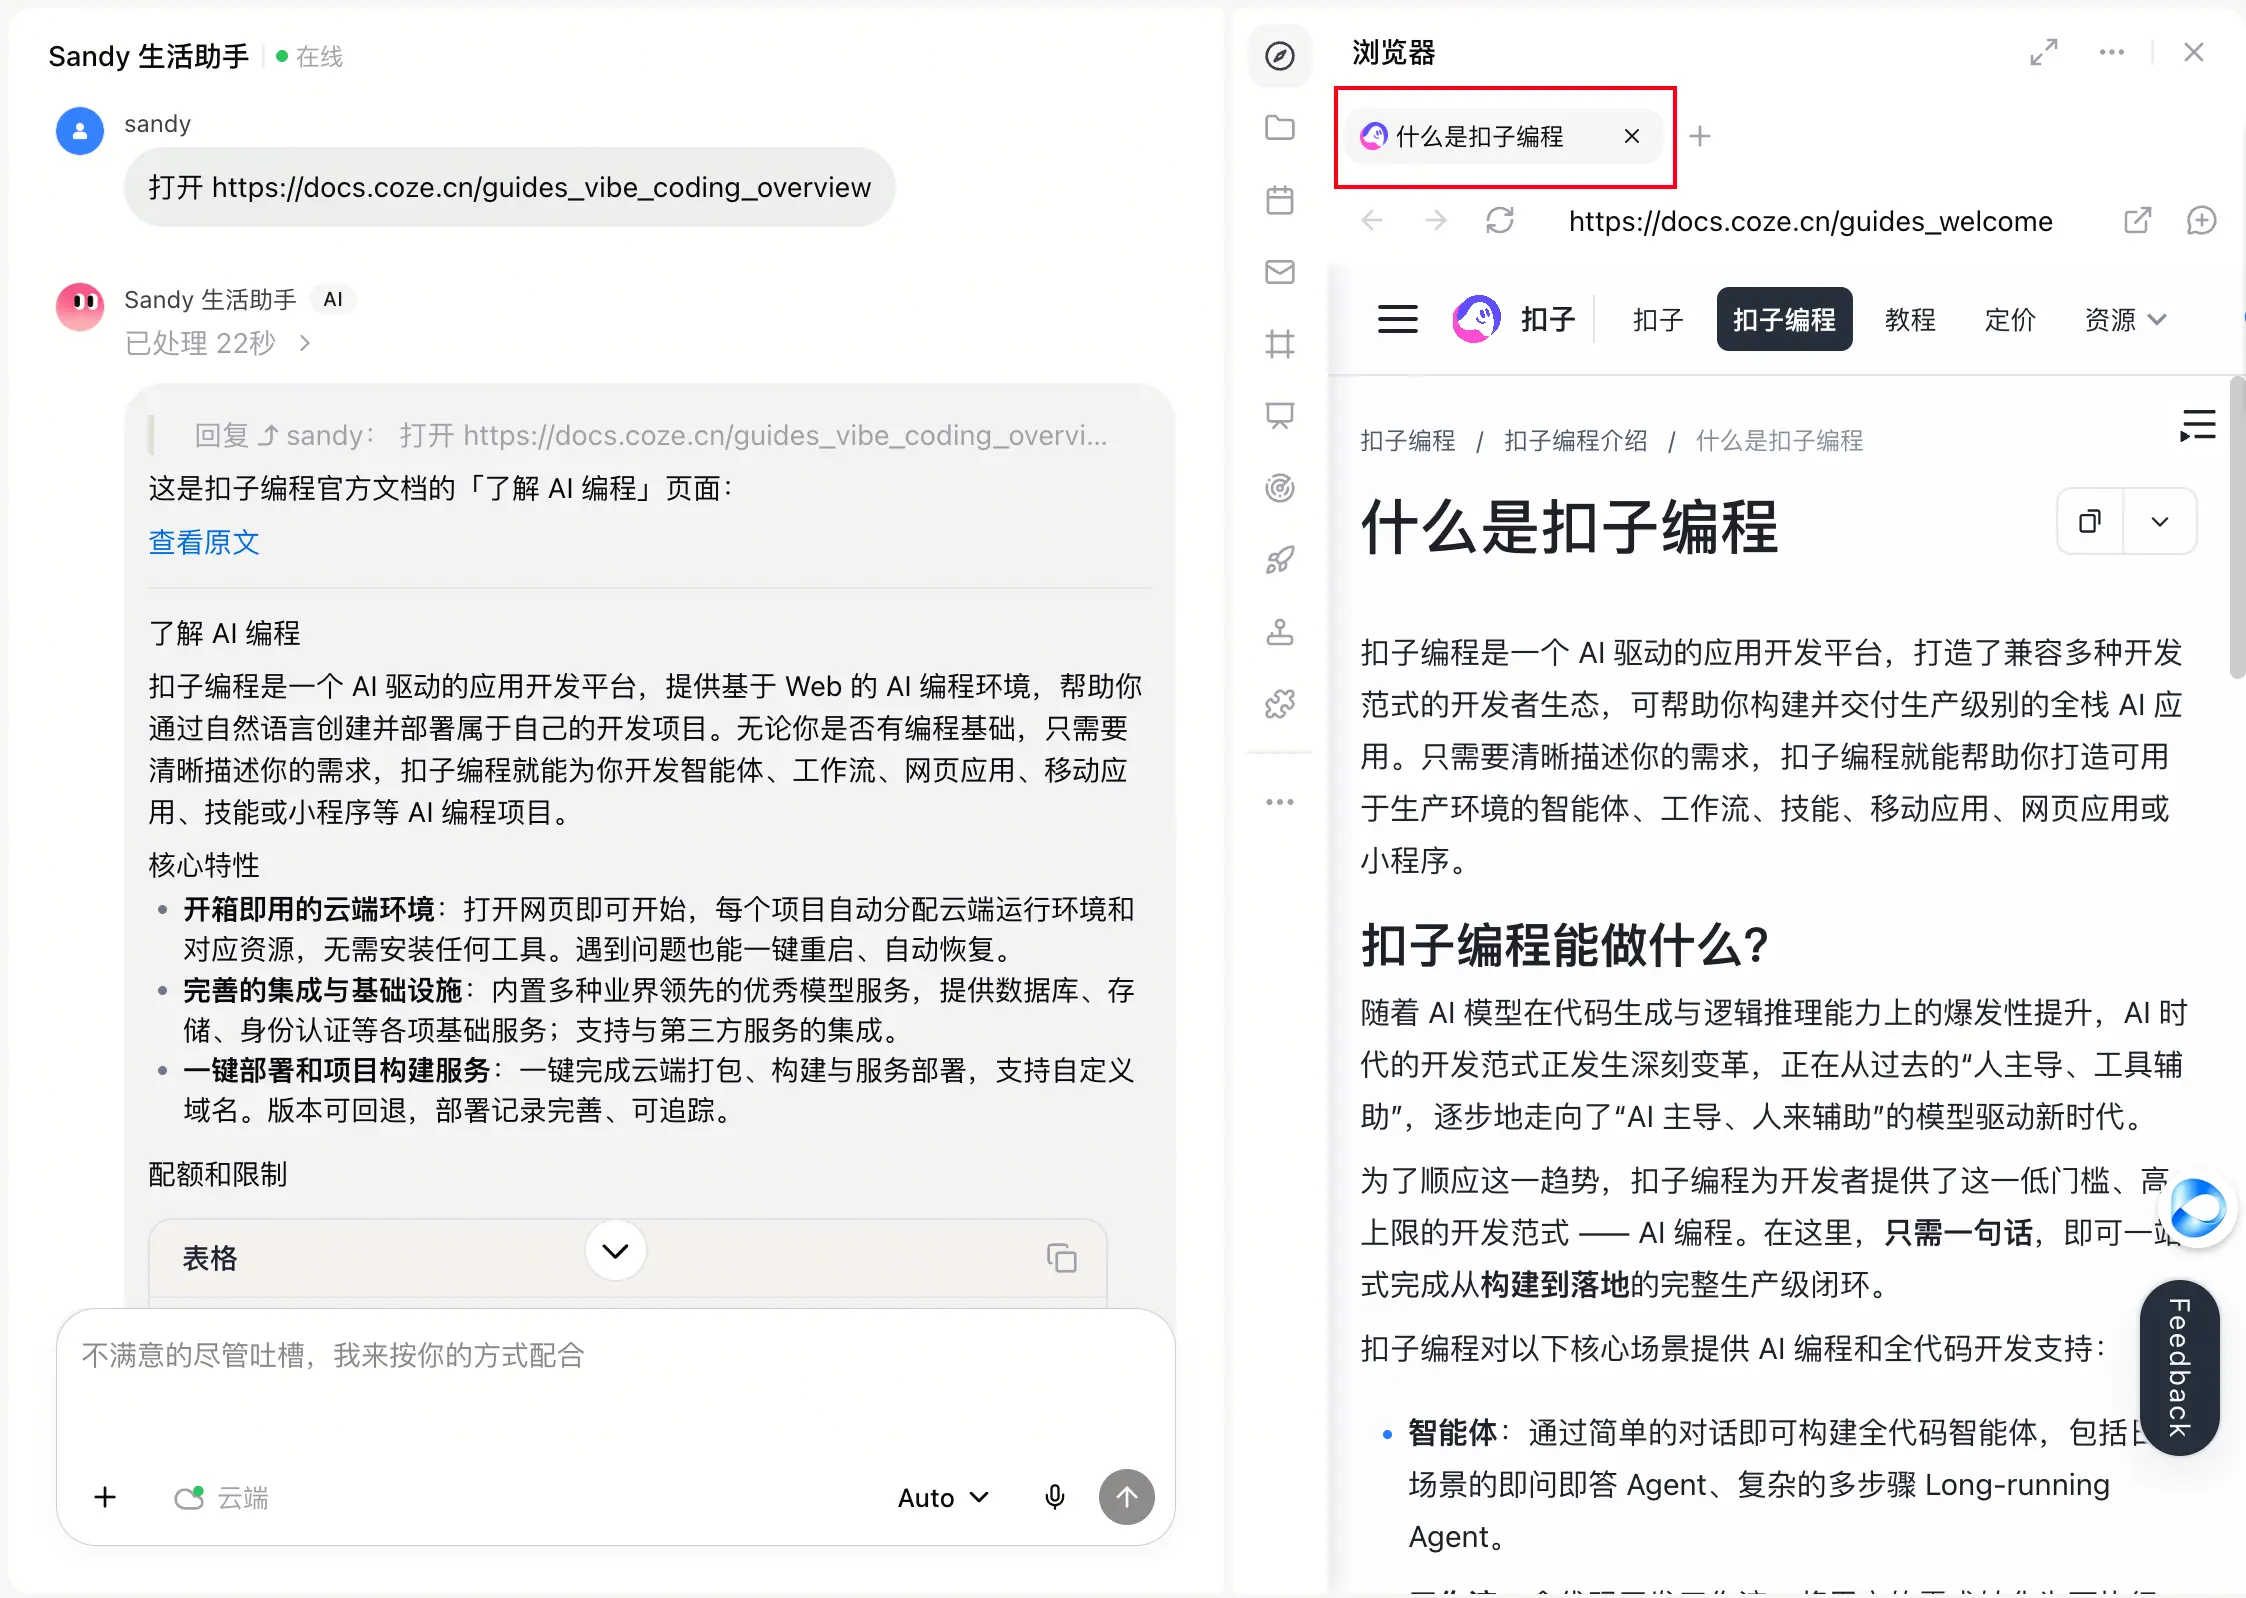Send the chat message
The image size is (2246, 1598).
point(1127,1497)
